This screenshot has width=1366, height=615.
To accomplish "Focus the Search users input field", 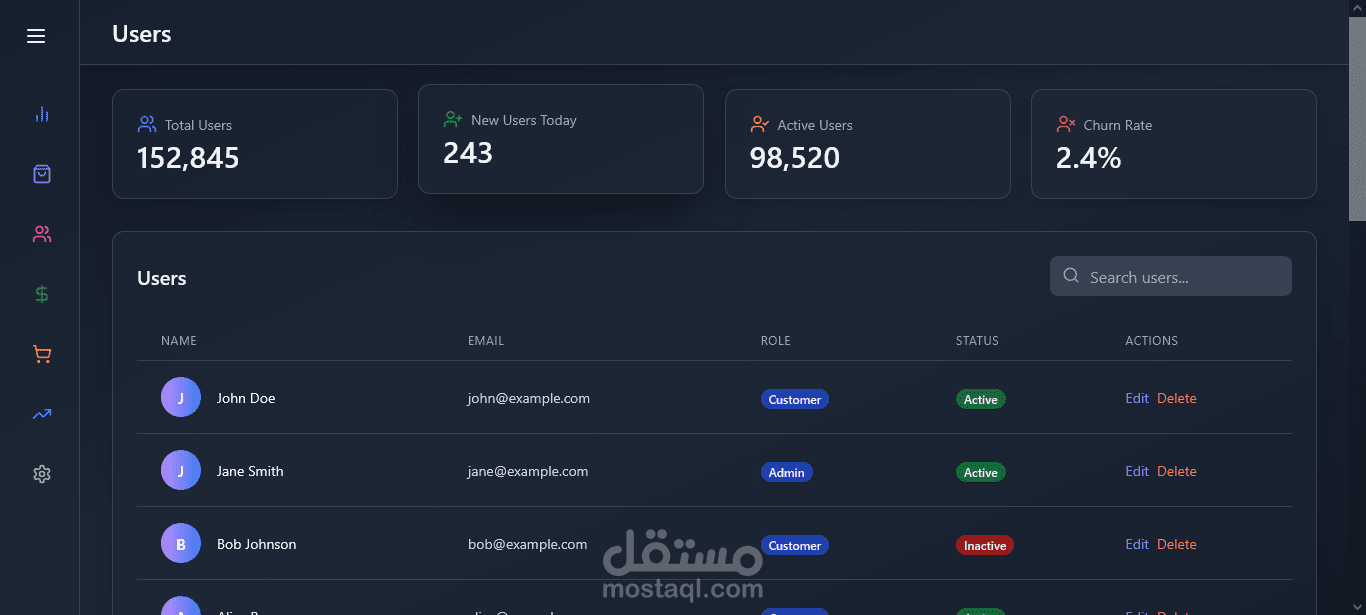I will click(x=1171, y=276).
